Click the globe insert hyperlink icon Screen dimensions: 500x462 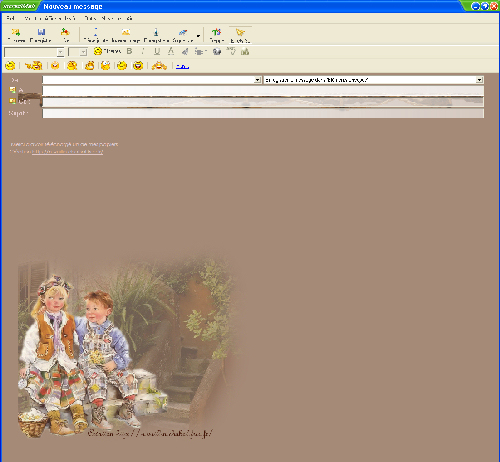pos(217,51)
